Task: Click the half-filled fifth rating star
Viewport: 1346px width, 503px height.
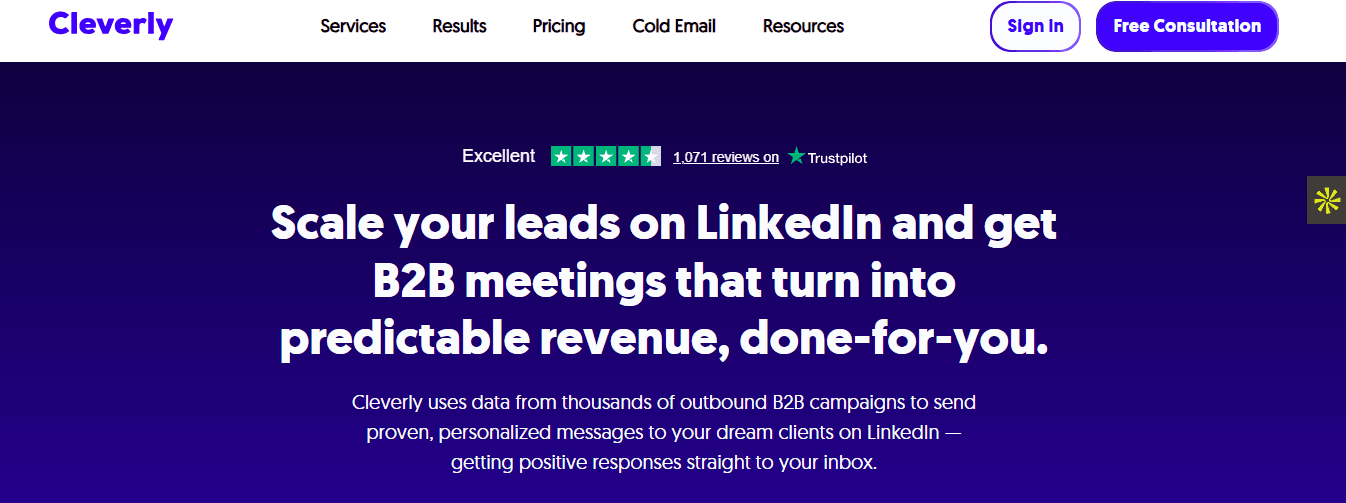Action: click(651, 156)
